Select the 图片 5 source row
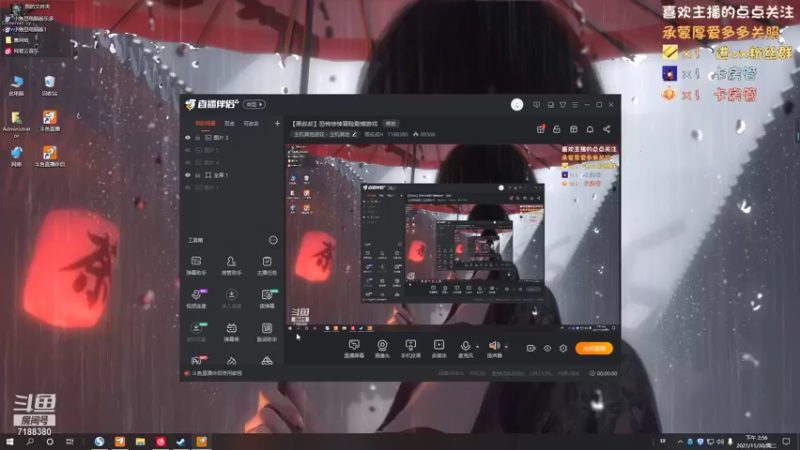Viewport: 800px width, 450px height. tap(233, 150)
